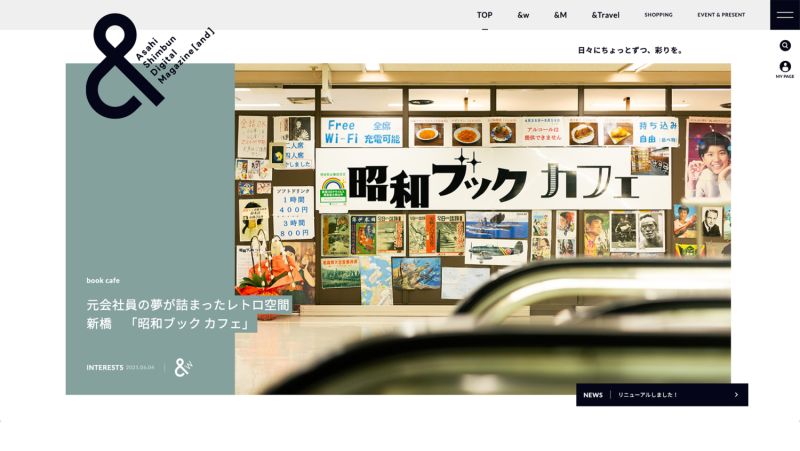800x451 pixels.
Task: Open the hamburger menu
Action: click(x=784, y=15)
